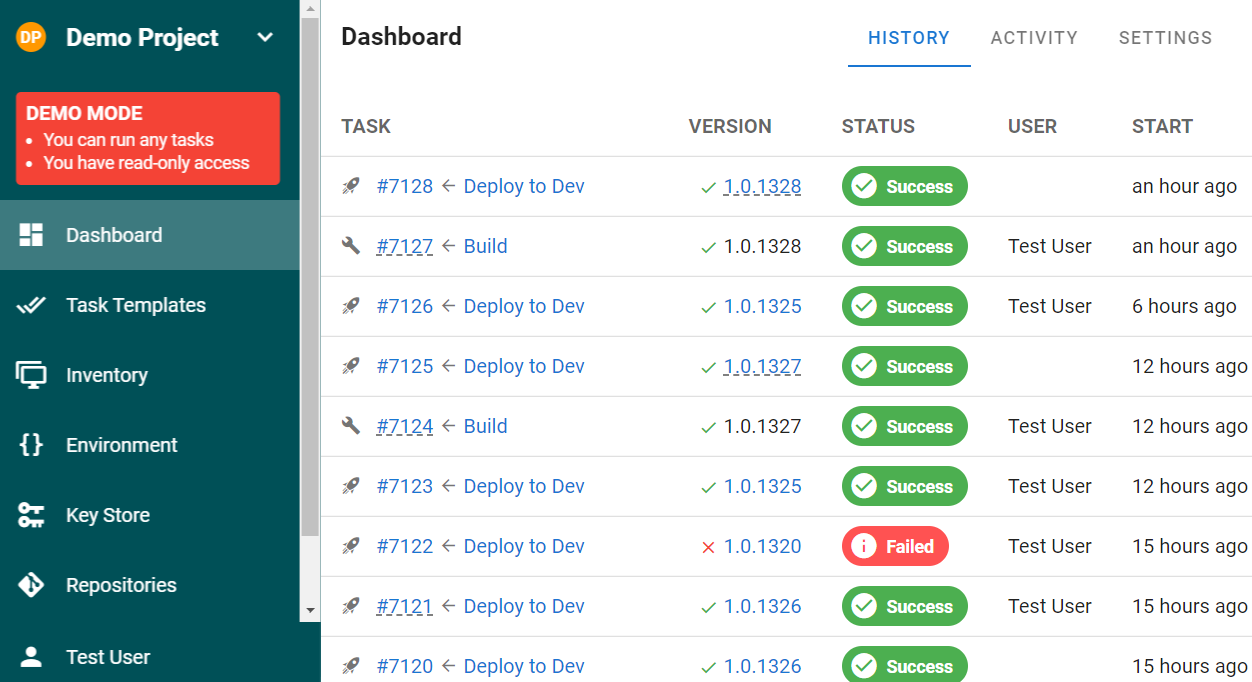Click the green Success badge for task #7126

(x=904, y=306)
